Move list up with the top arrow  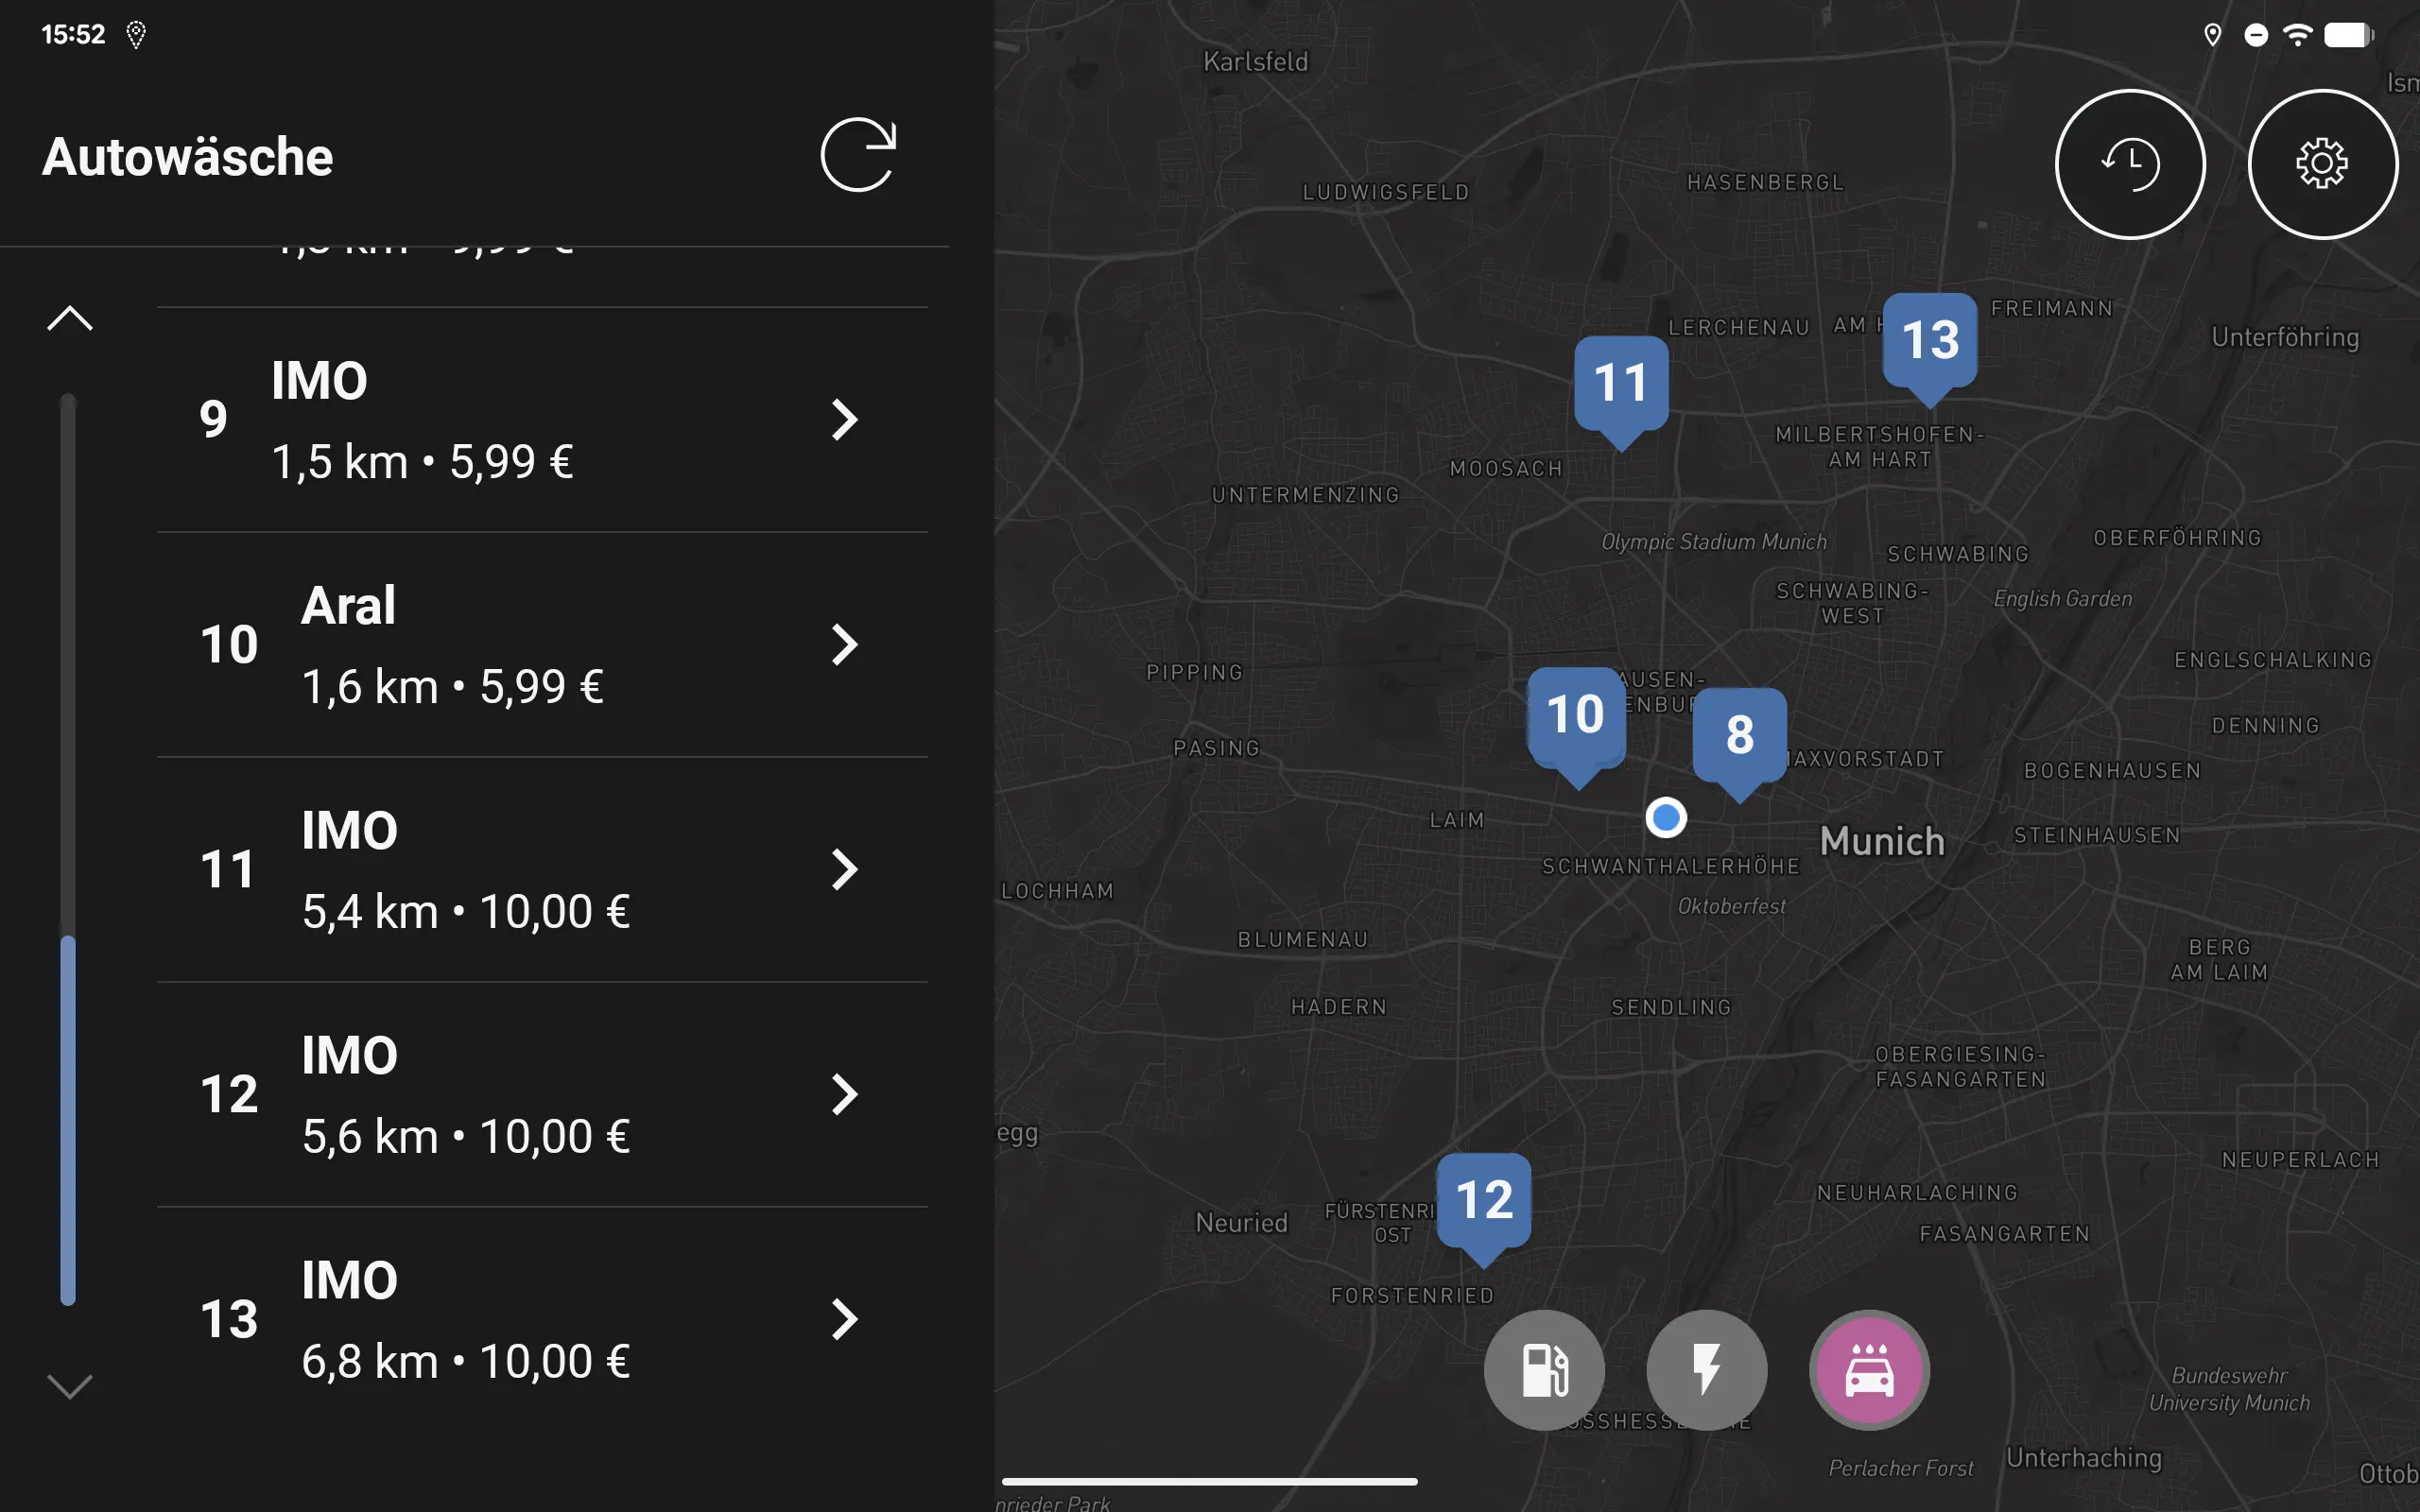point(70,318)
